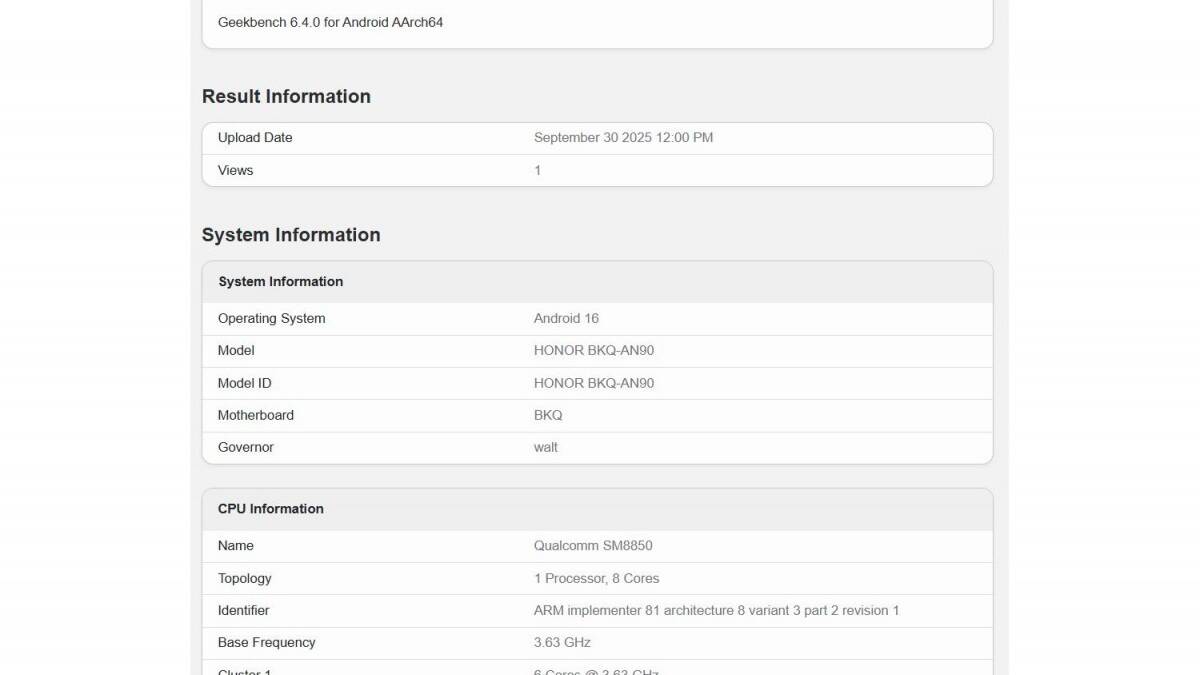Select the Android 16 value

566,318
